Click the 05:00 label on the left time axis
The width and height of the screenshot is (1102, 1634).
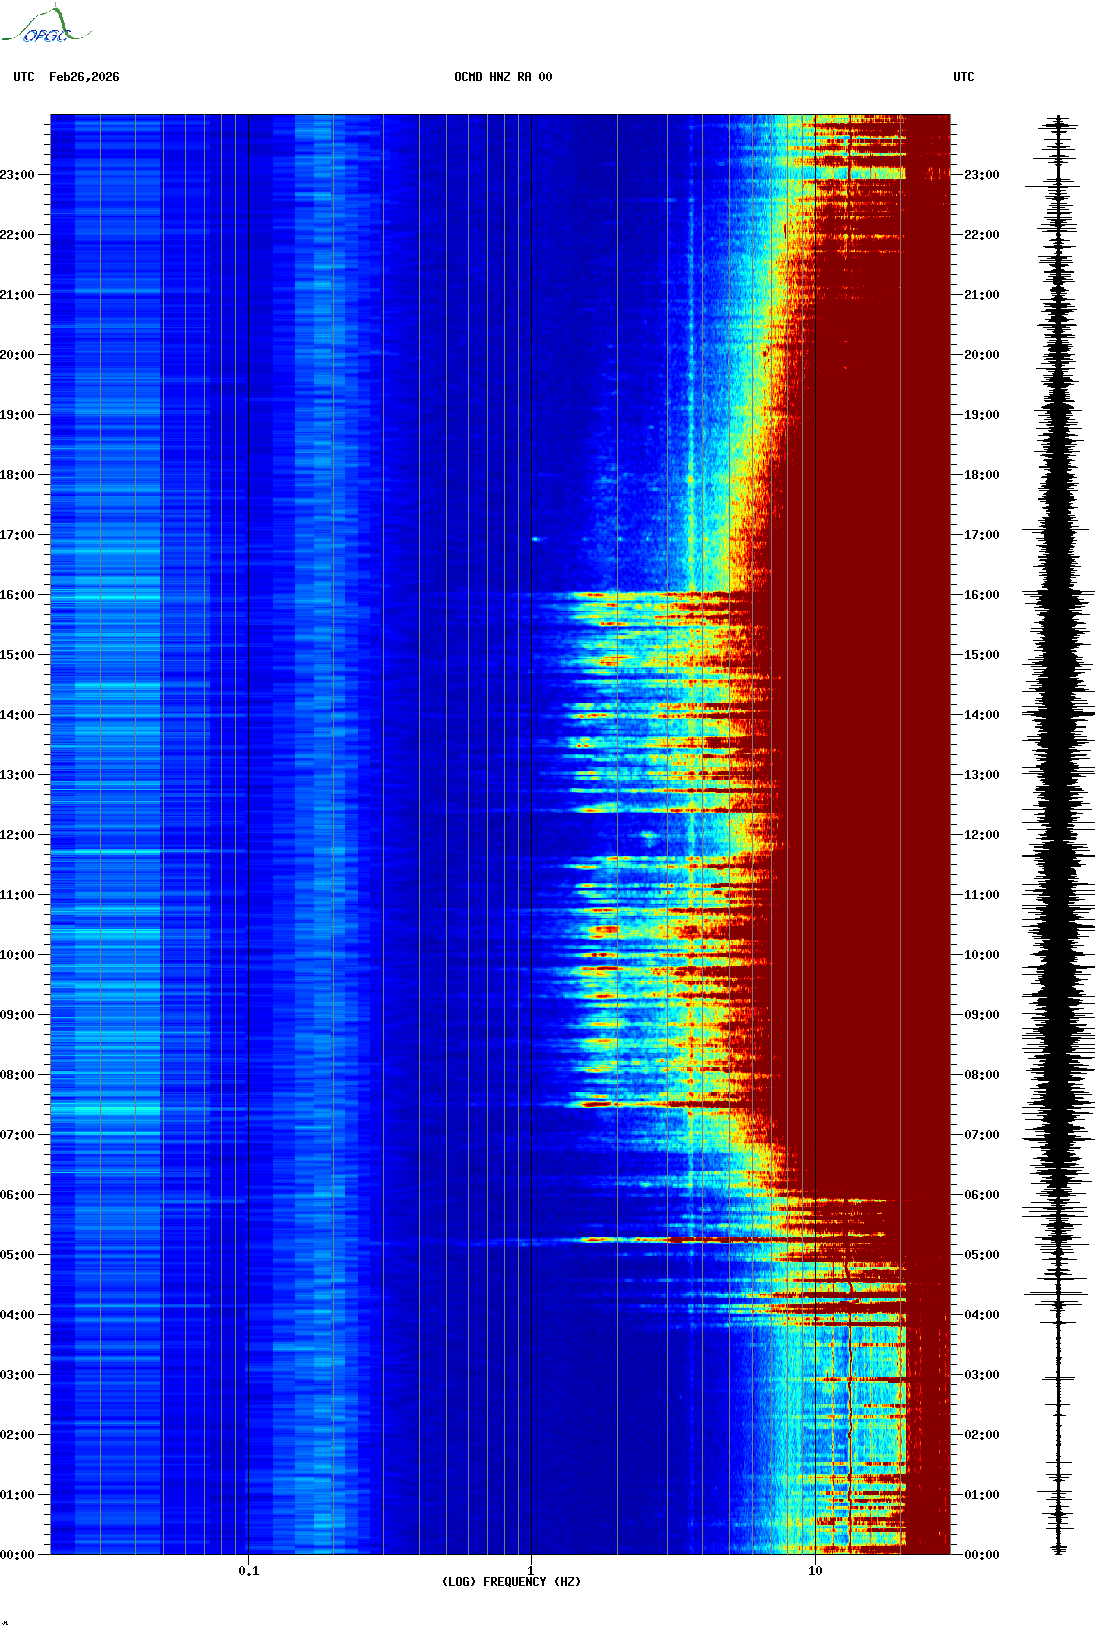click(17, 1255)
